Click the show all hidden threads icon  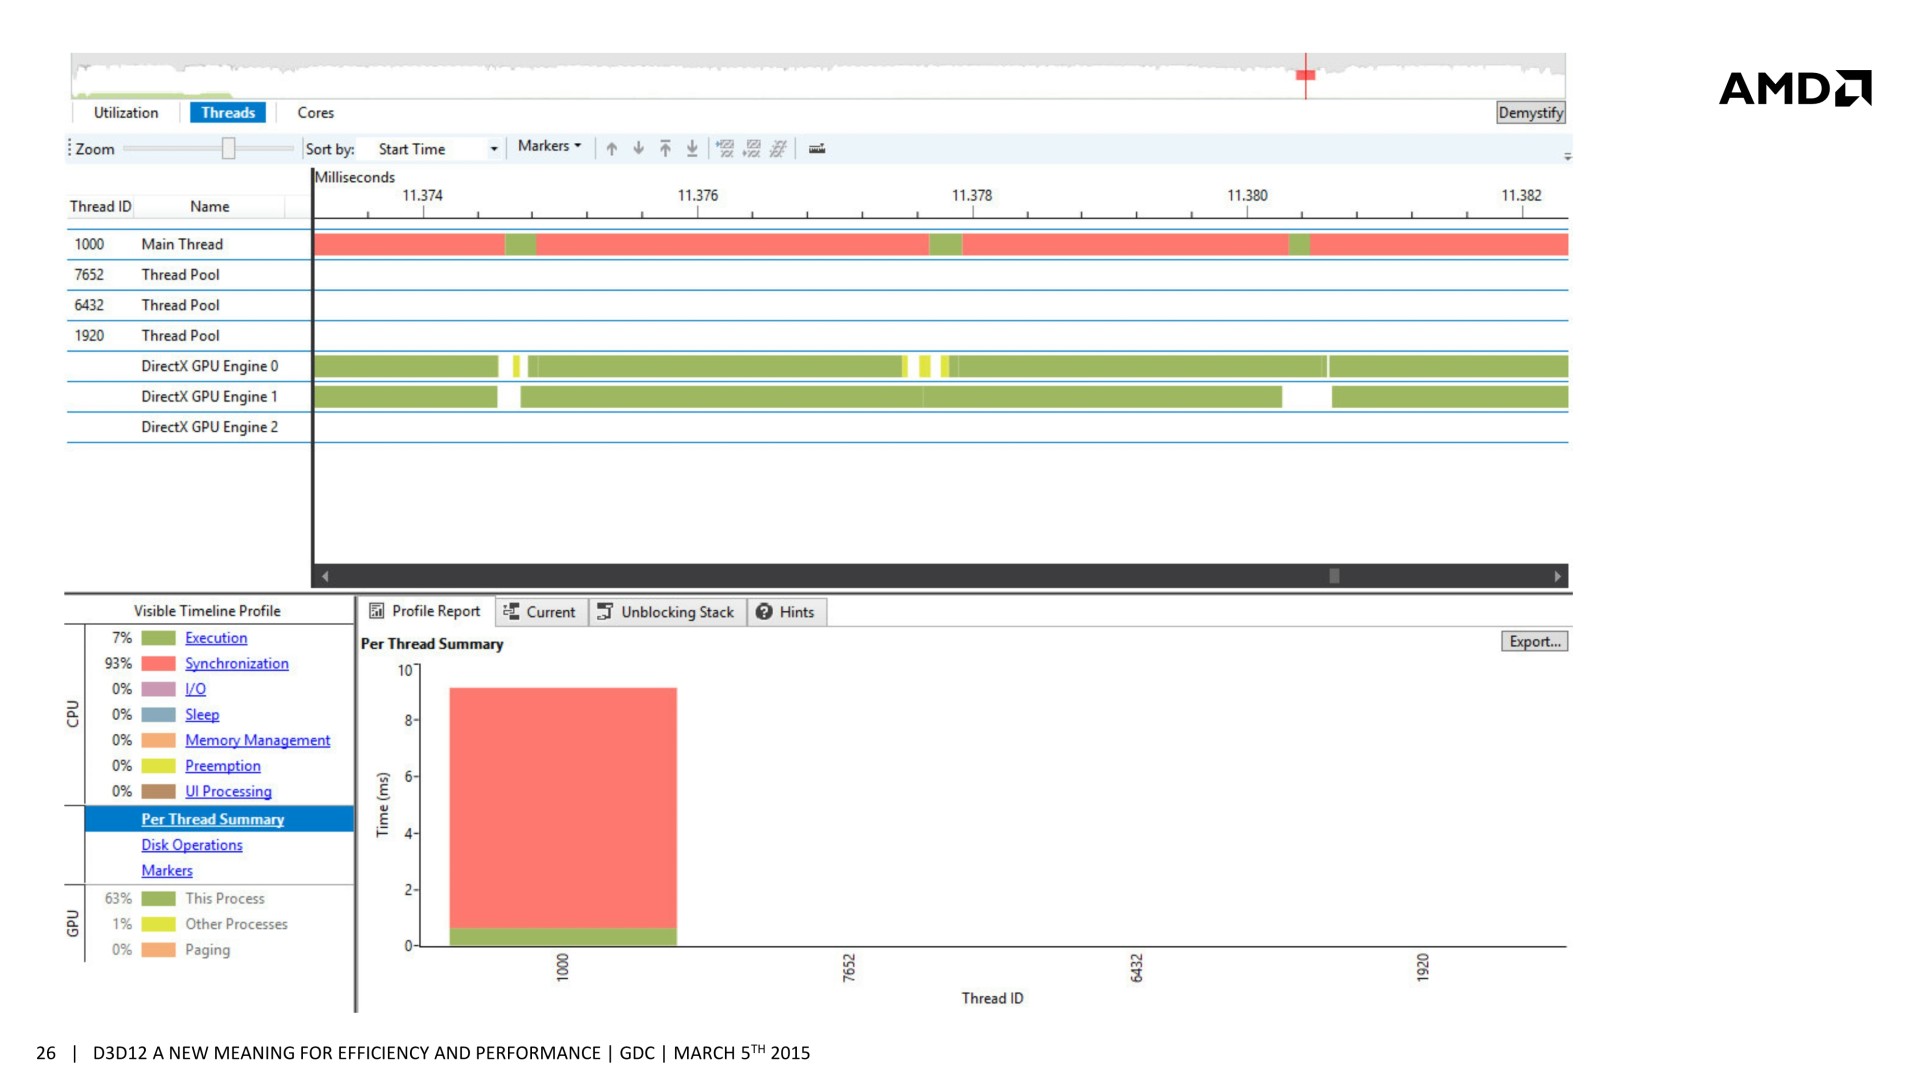[x=778, y=149]
